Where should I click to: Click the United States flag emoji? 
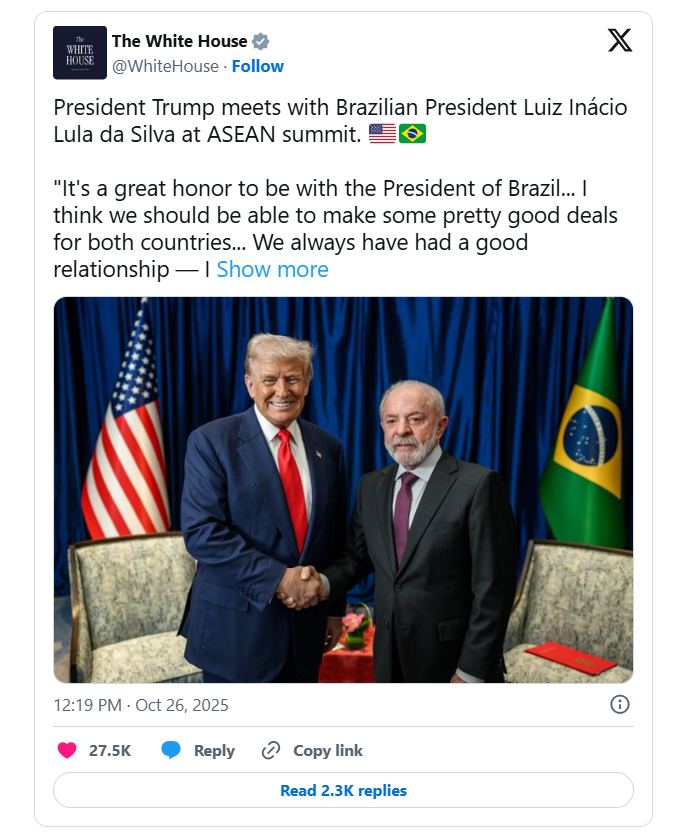click(x=382, y=134)
